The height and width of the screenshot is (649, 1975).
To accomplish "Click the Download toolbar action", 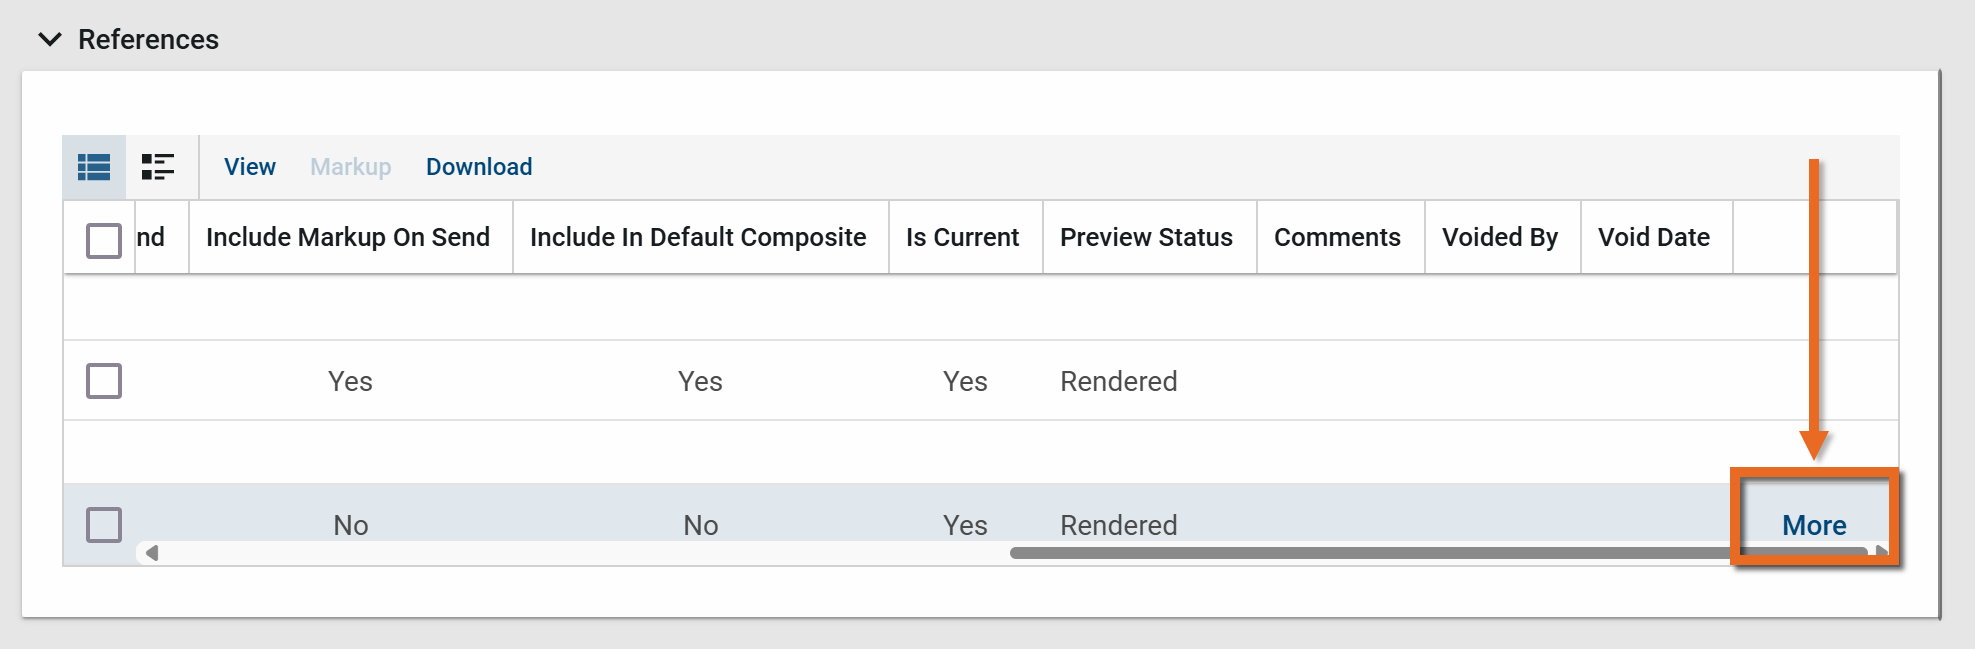I will (479, 167).
